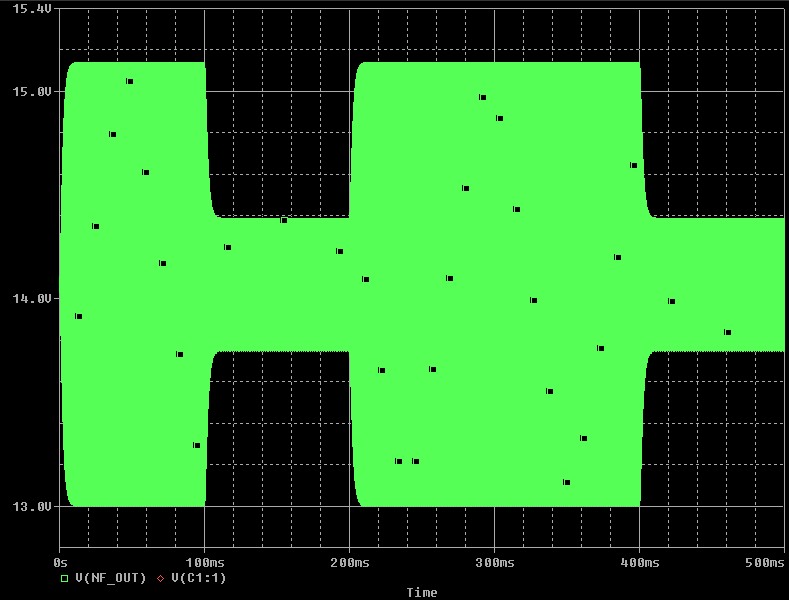Click the Time axis title
This screenshot has height=600, width=789.
click(422, 592)
